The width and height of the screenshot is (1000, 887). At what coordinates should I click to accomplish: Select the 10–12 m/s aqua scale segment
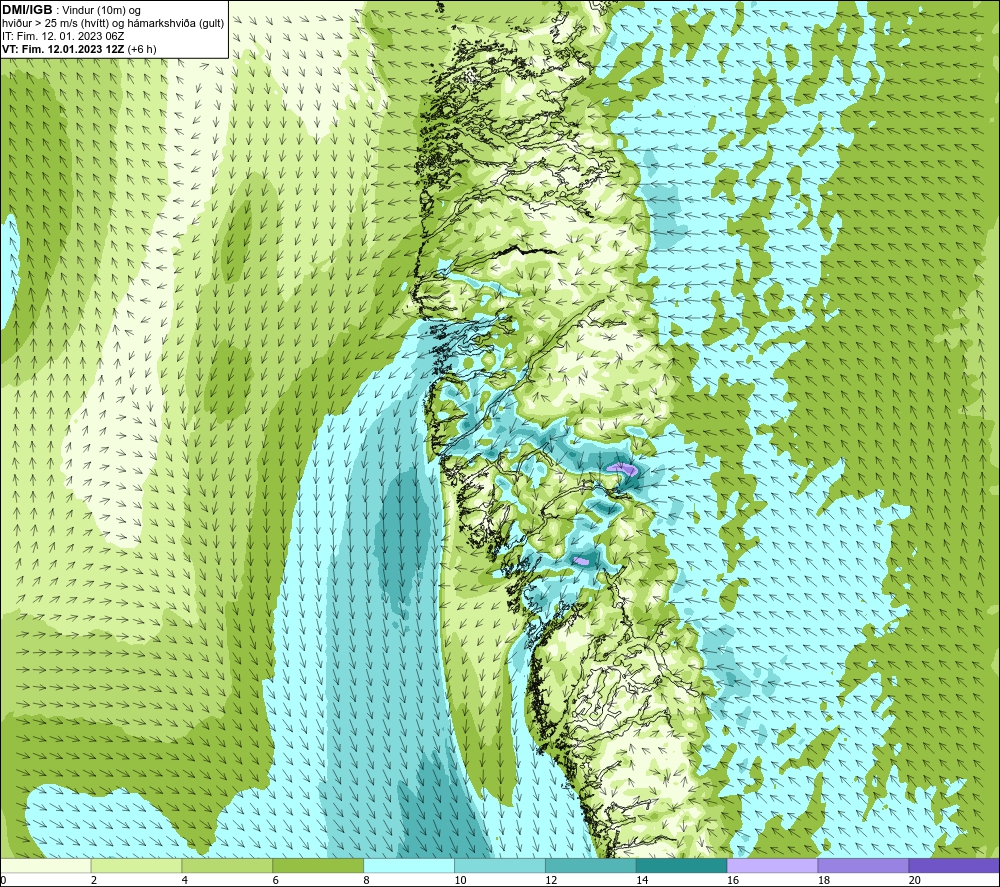pyautogui.click(x=500, y=865)
